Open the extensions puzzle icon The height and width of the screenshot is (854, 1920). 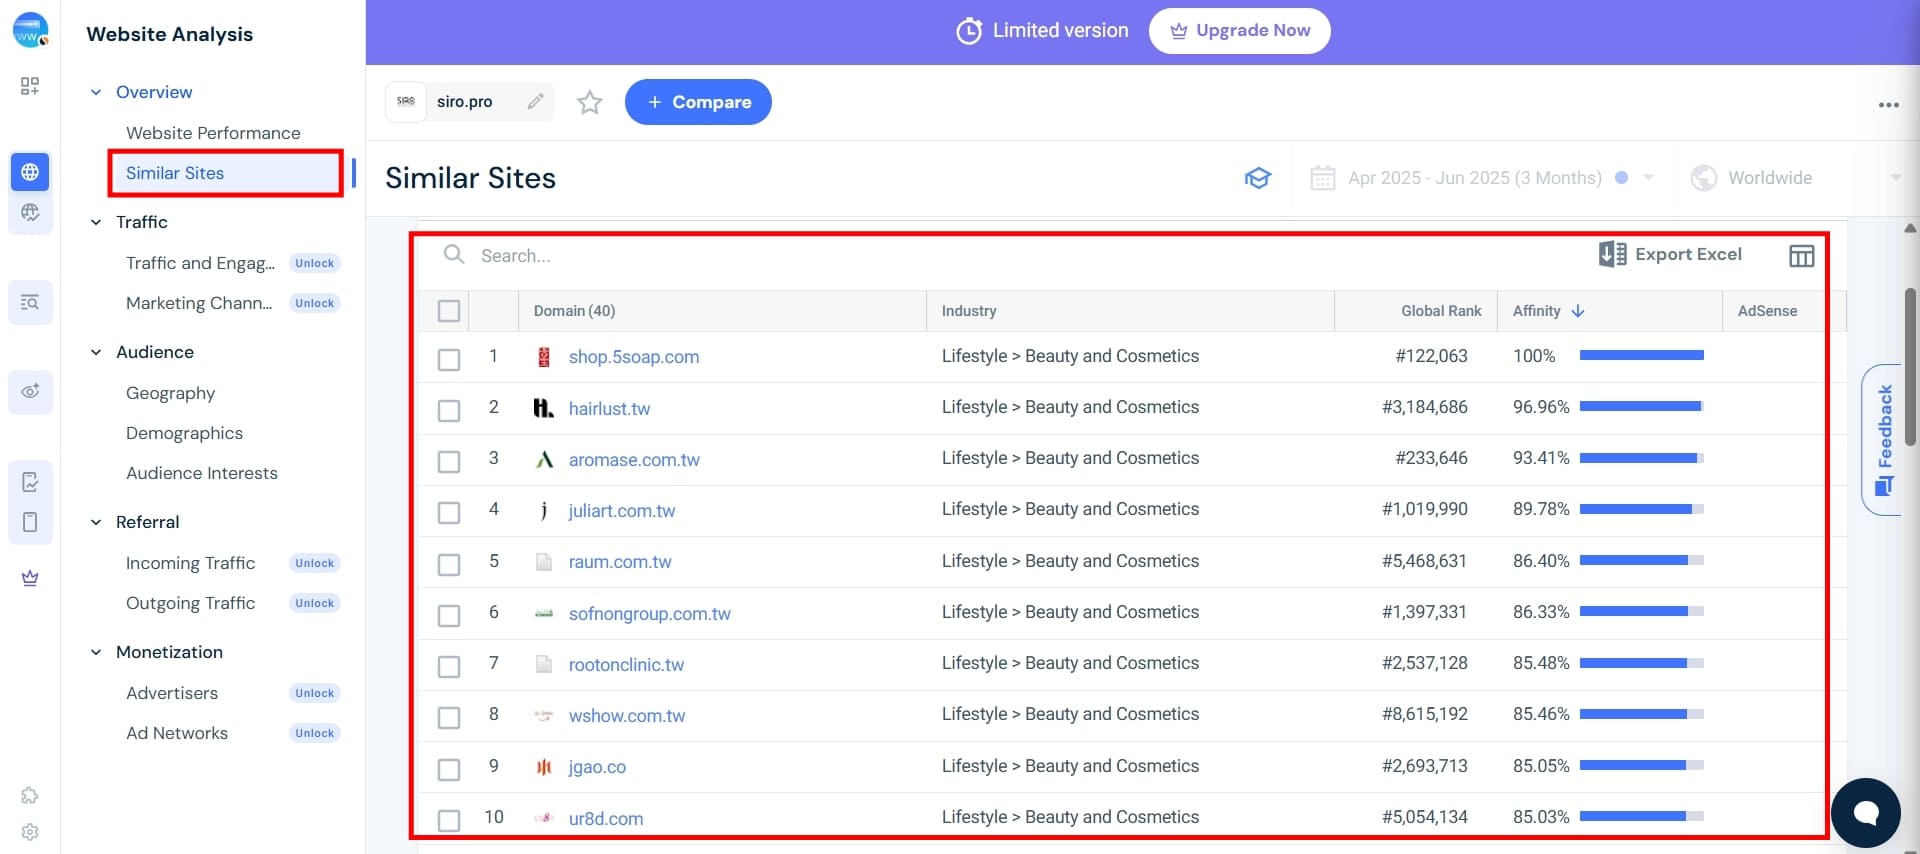point(30,795)
